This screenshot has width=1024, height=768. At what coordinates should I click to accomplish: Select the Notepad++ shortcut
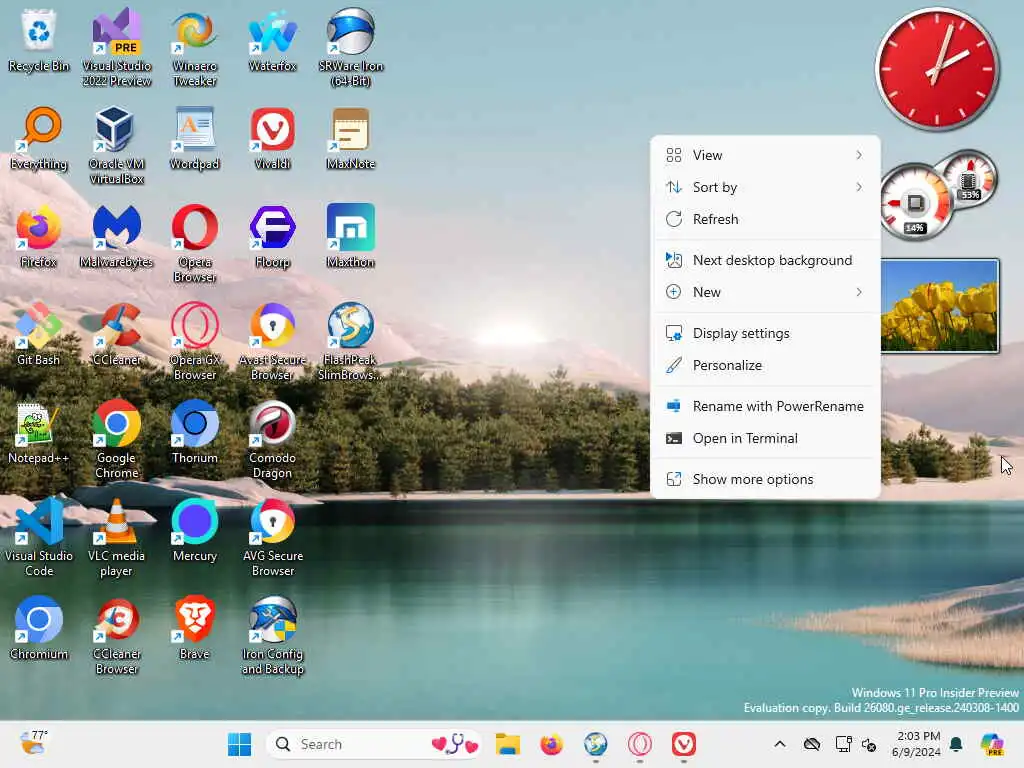point(39,432)
